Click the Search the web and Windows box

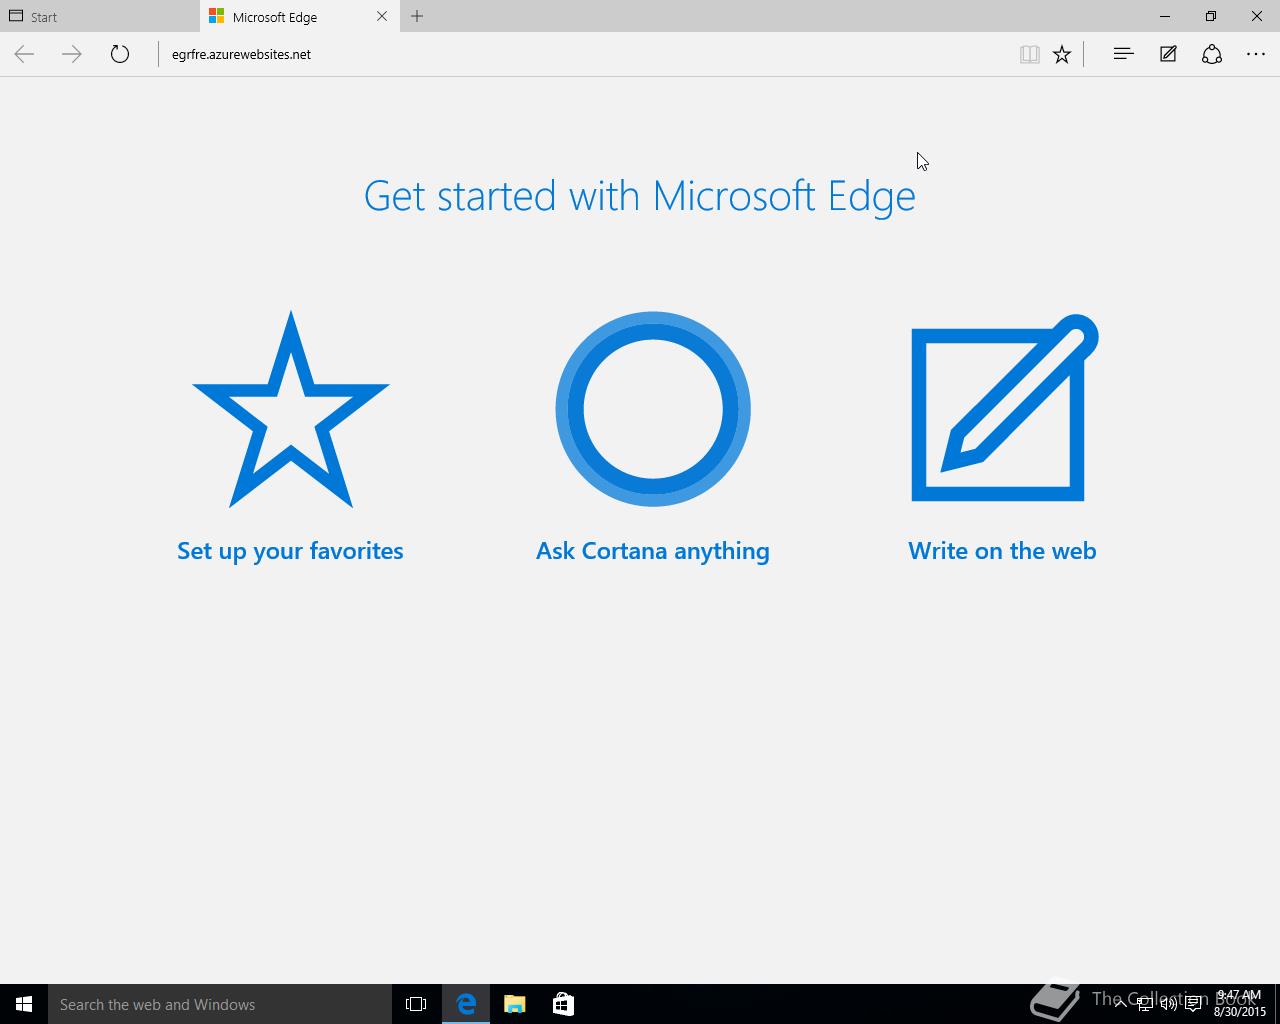tap(220, 1004)
